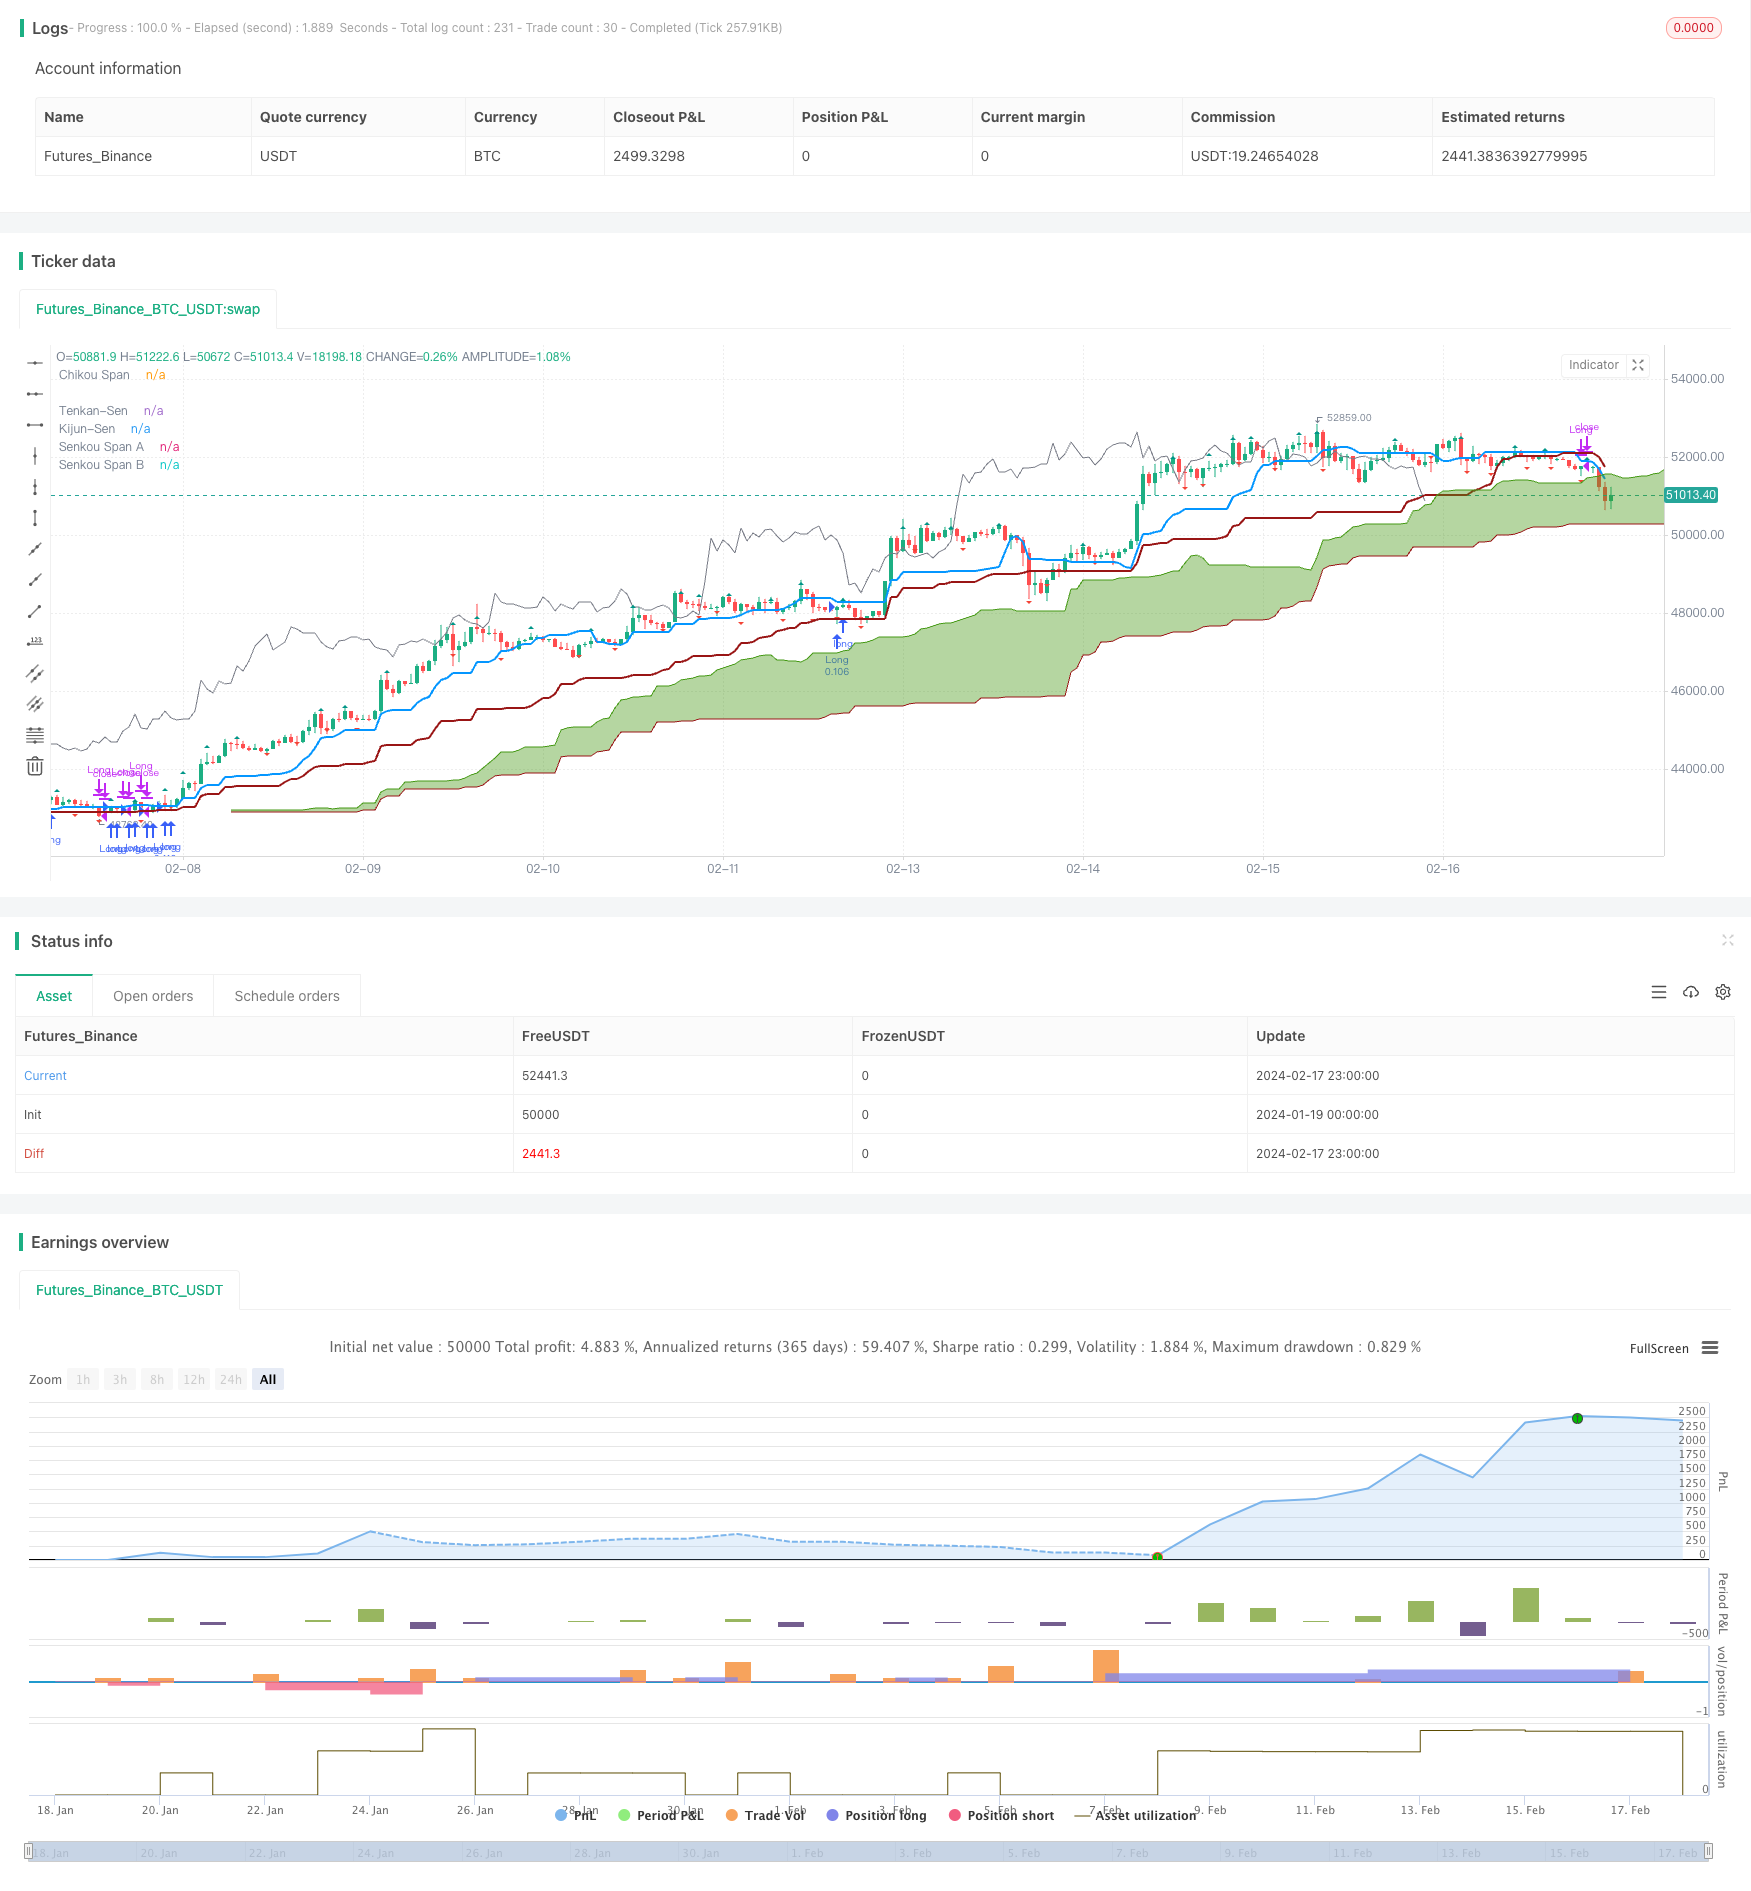Switch to the Asset tab

[54, 996]
